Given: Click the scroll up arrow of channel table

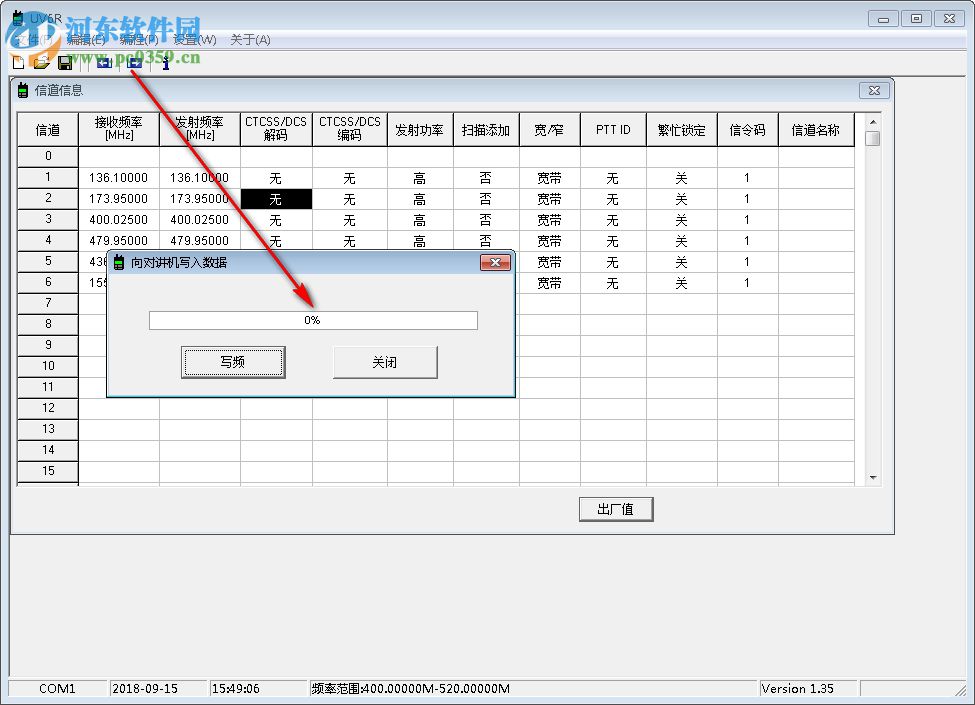Looking at the screenshot, I should 873,122.
